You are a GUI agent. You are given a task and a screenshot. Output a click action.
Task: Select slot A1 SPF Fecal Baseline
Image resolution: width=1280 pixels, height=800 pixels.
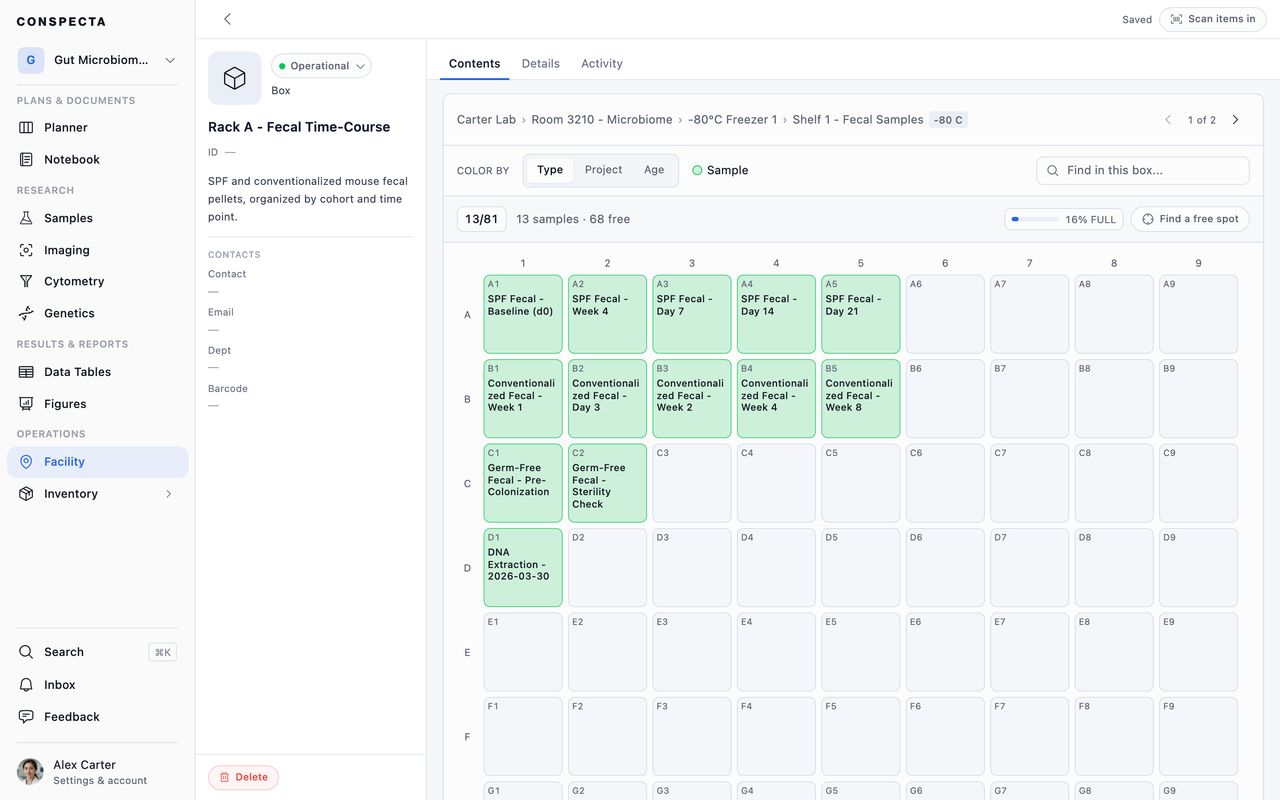click(523, 314)
